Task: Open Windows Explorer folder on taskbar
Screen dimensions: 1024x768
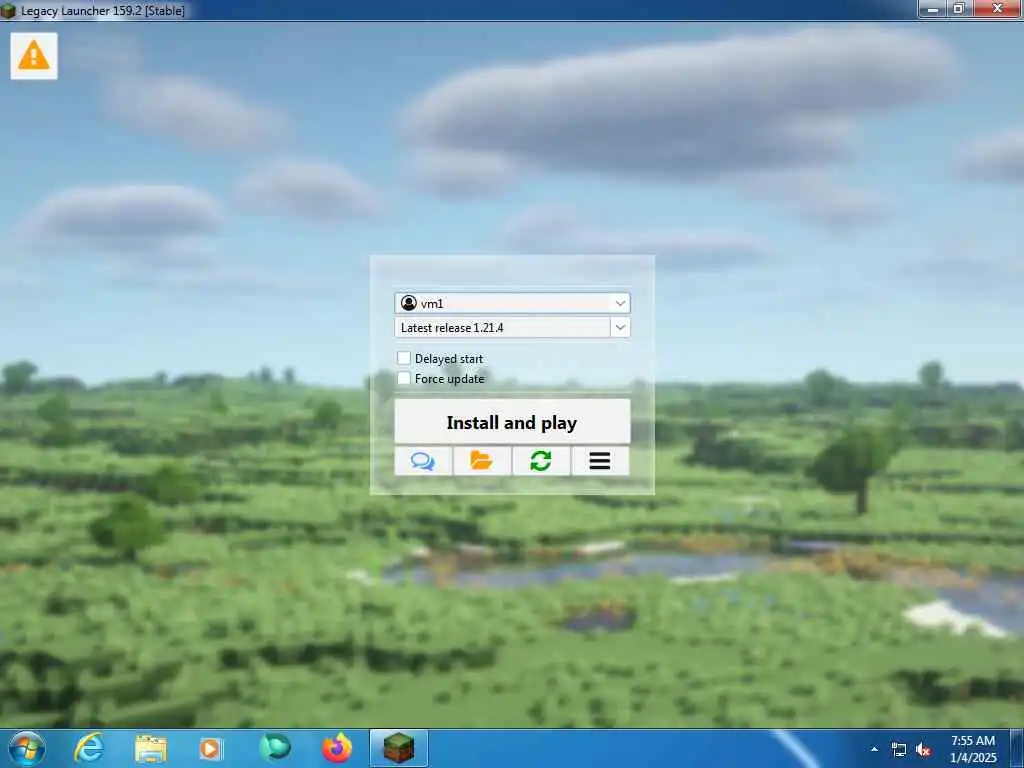Action: tap(151, 748)
